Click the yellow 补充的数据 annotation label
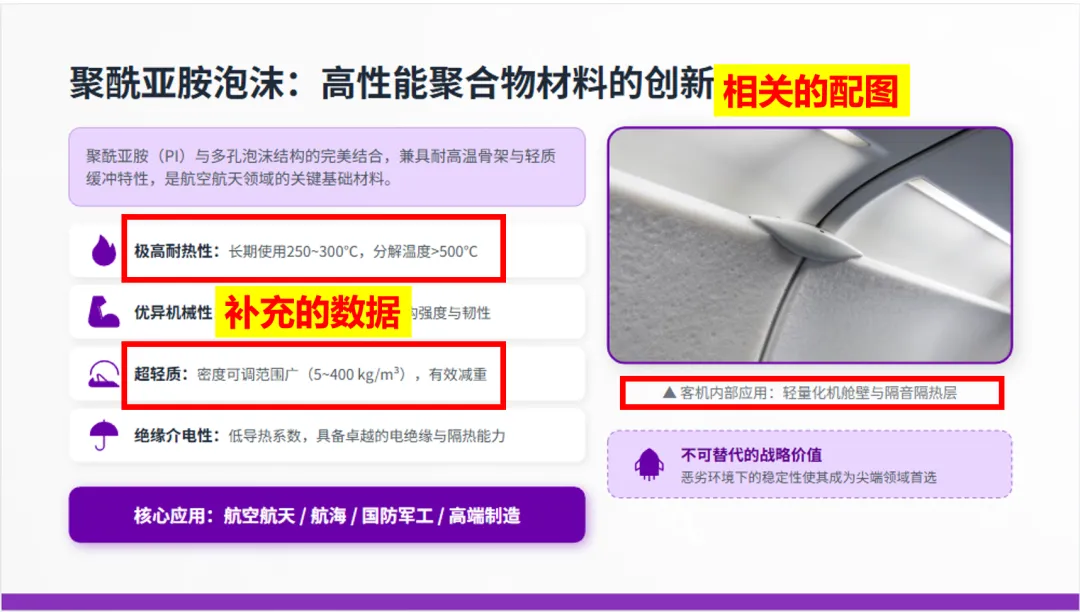 pyautogui.click(x=313, y=312)
